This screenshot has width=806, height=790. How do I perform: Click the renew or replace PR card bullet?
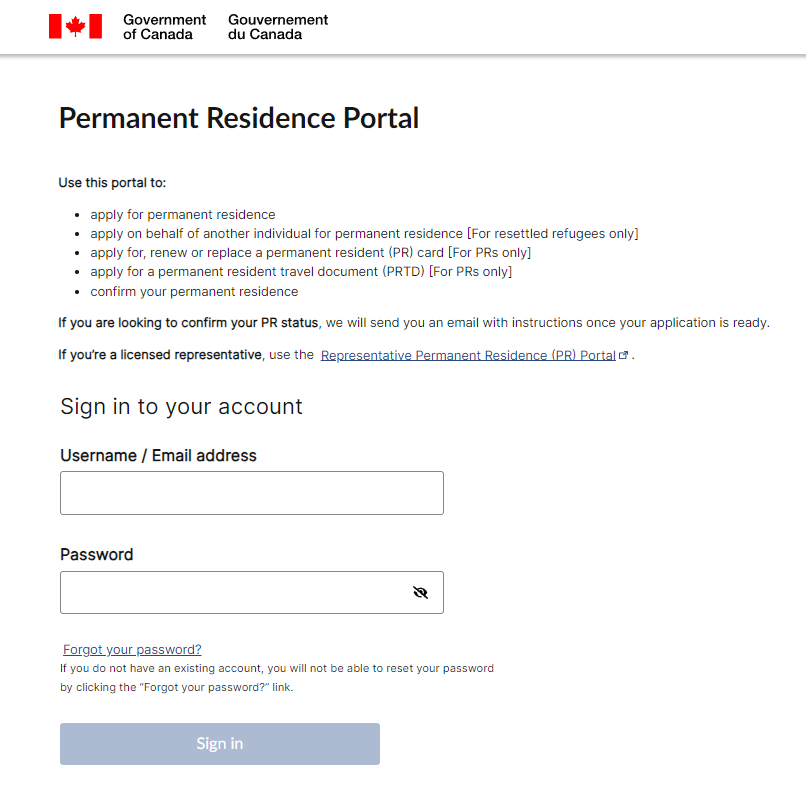(x=310, y=253)
